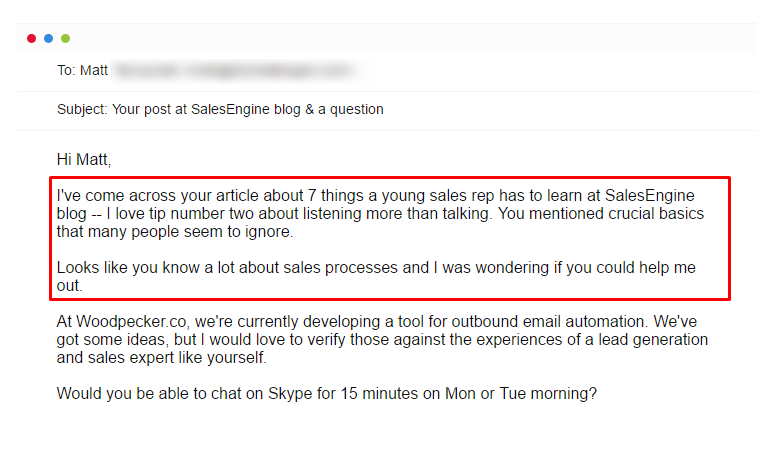Click 'a question' at subject end
The image size is (765, 449).
click(x=351, y=109)
